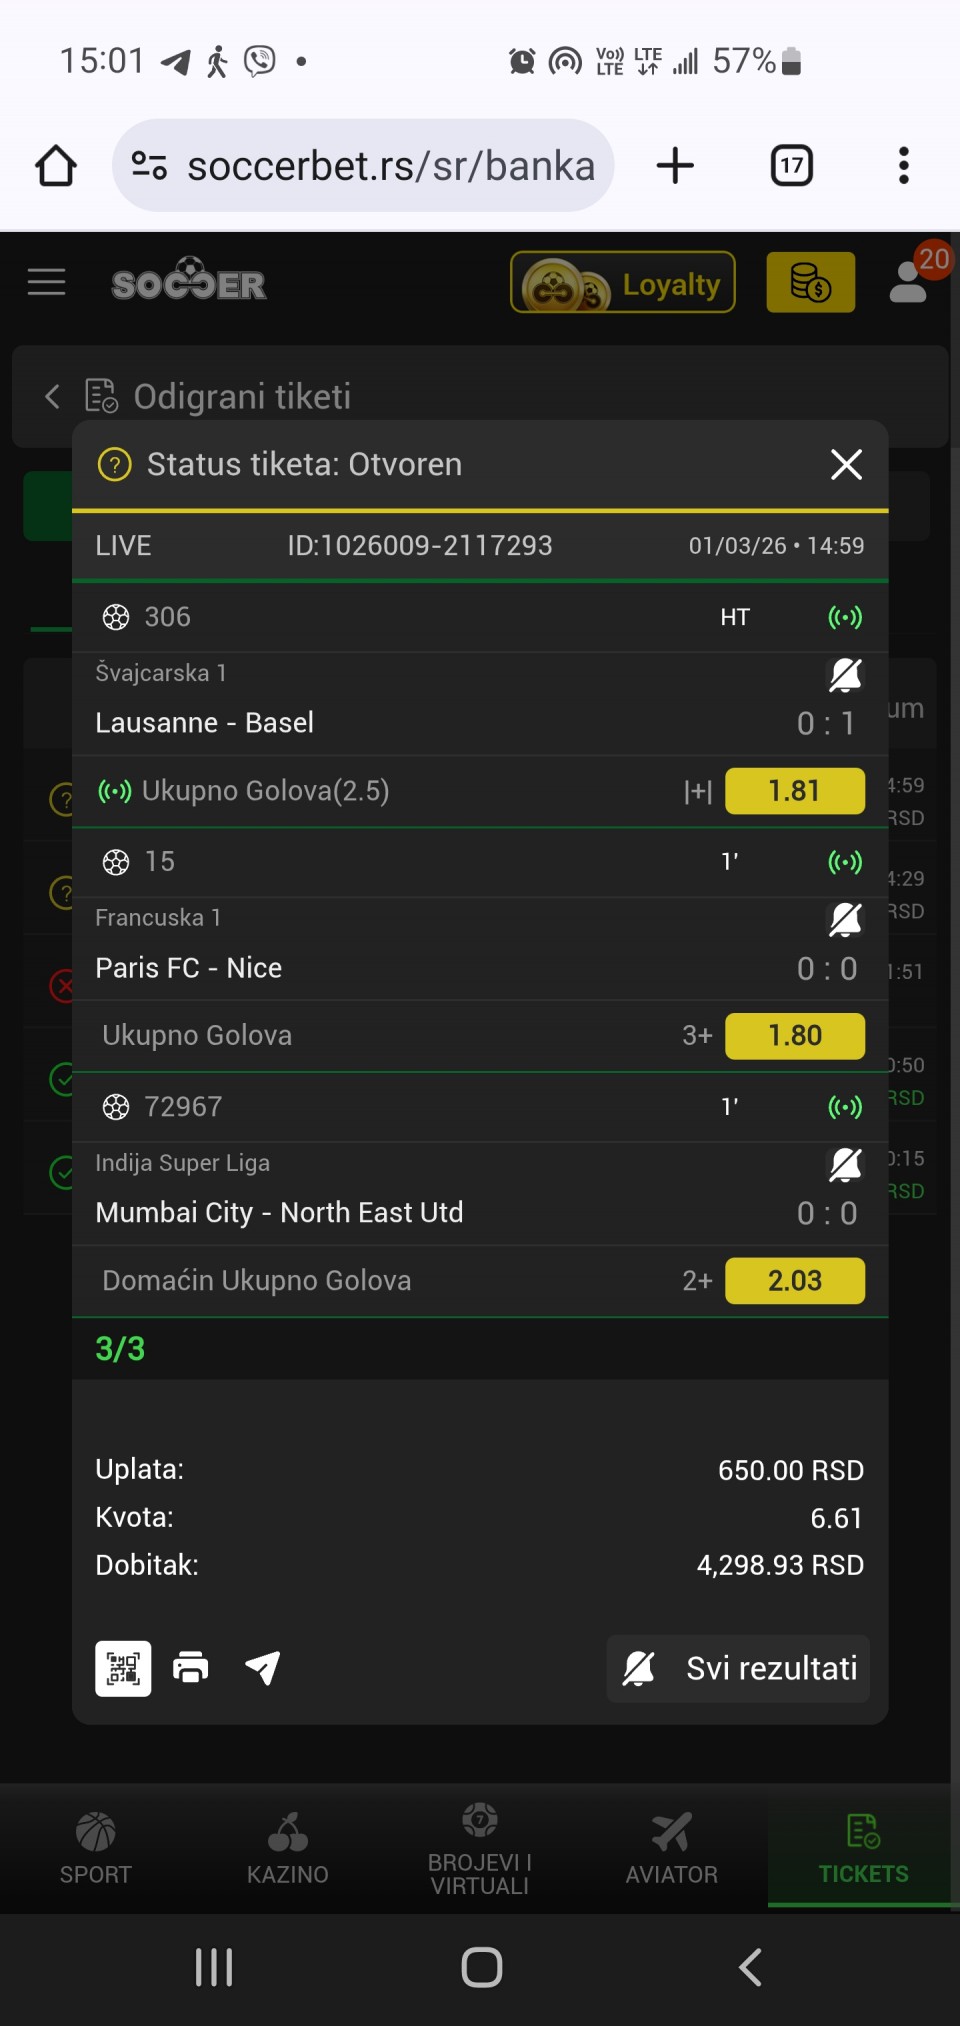Viewport: 960px width, 2026px height.
Task: Tap the Svi rezultati button
Action: (x=738, y=1668)
